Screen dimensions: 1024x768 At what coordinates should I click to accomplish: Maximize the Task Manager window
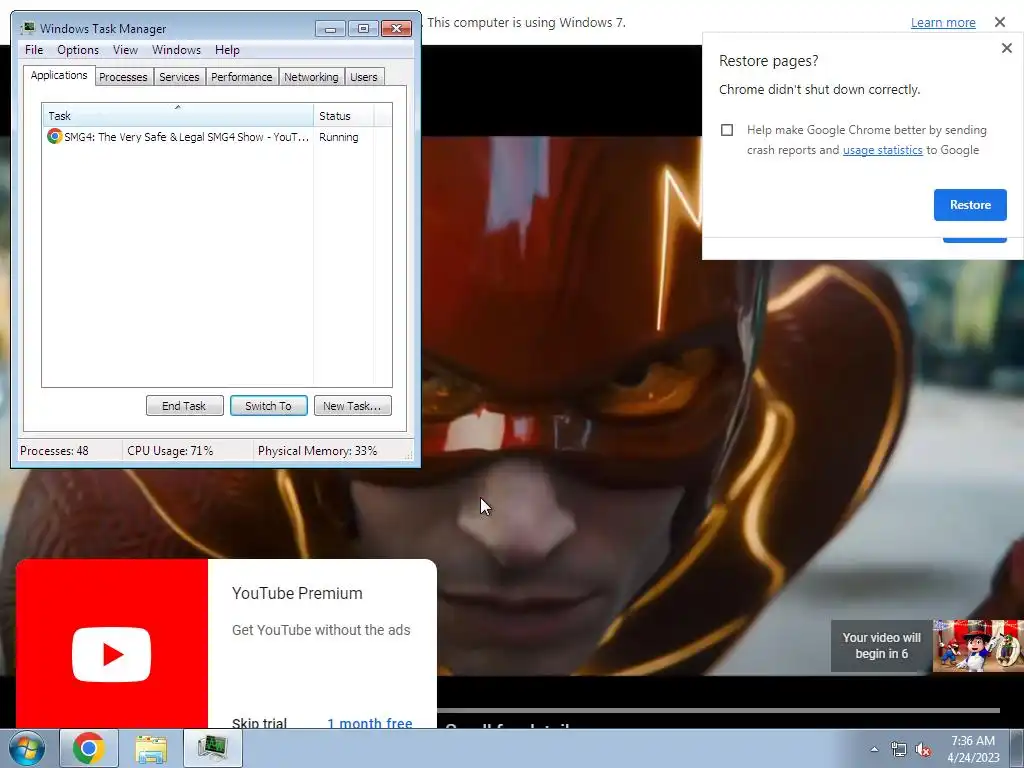[363, 29]
